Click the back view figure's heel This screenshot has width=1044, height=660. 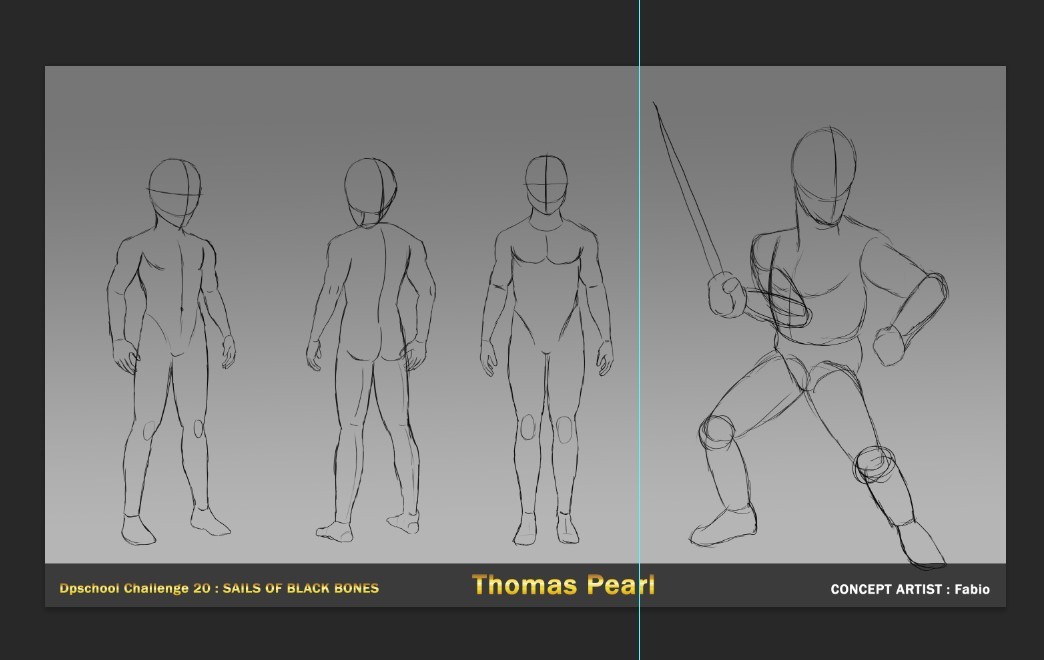[405, 523]
